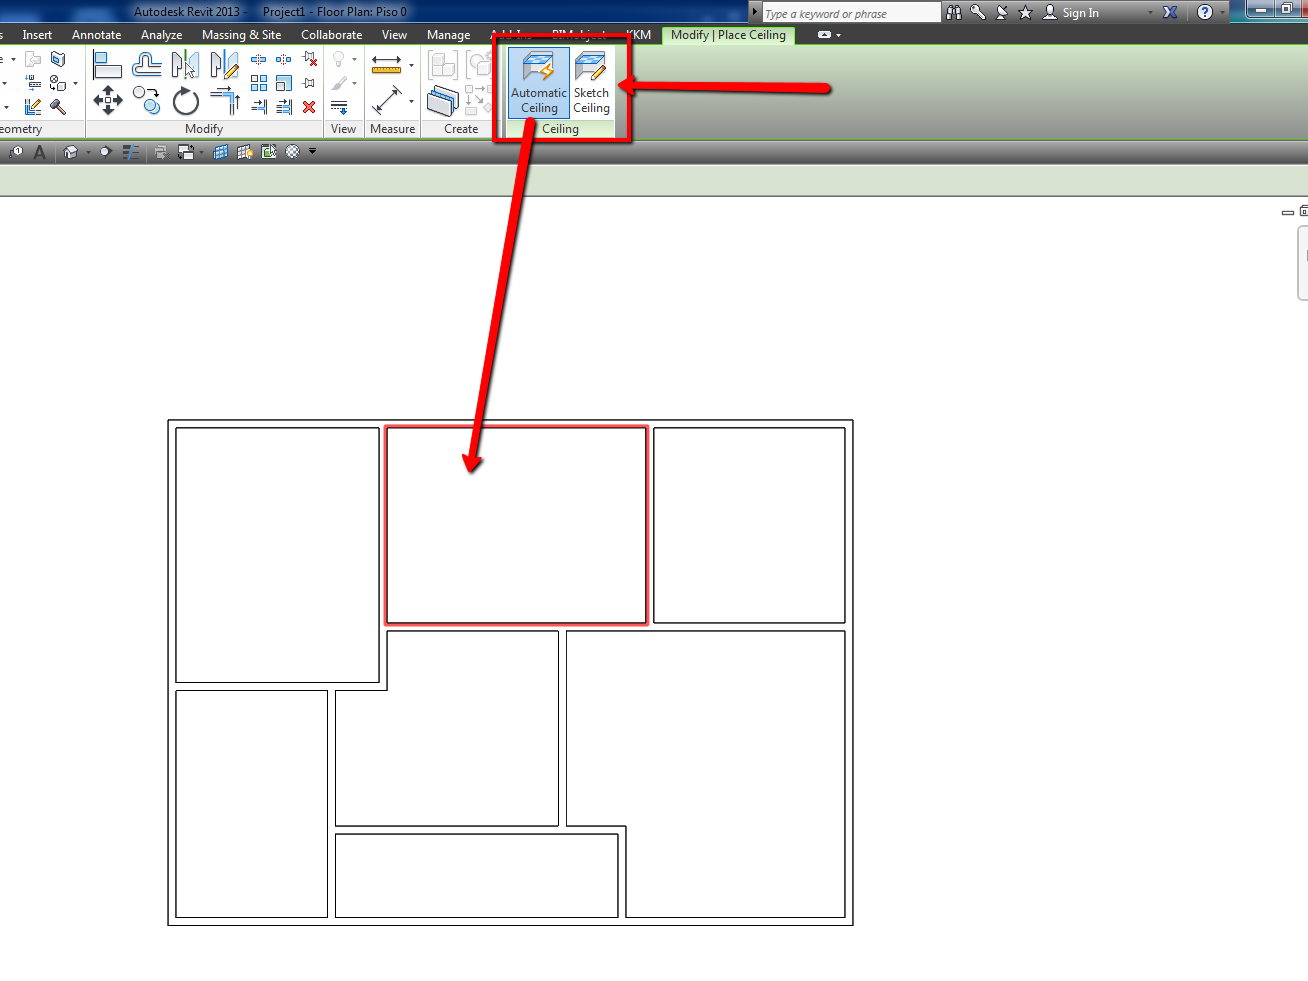This screenshot has height=981, width=1308.
Task: Click the Tag by Category icon
Action: point(16,152)
